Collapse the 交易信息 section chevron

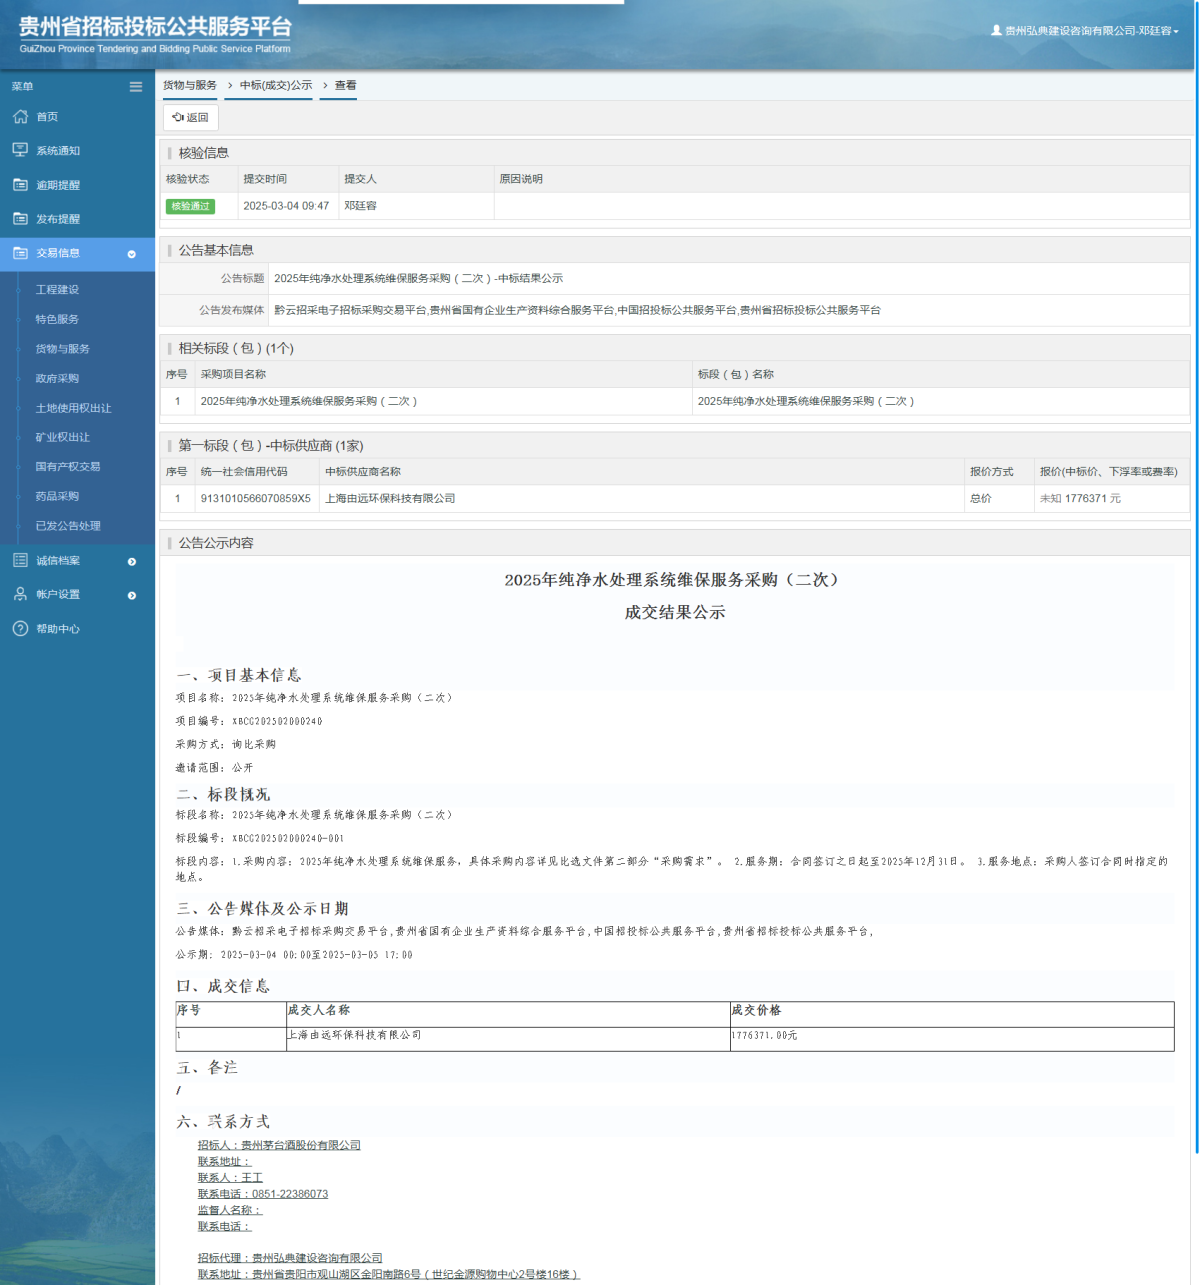pos(132,254)
